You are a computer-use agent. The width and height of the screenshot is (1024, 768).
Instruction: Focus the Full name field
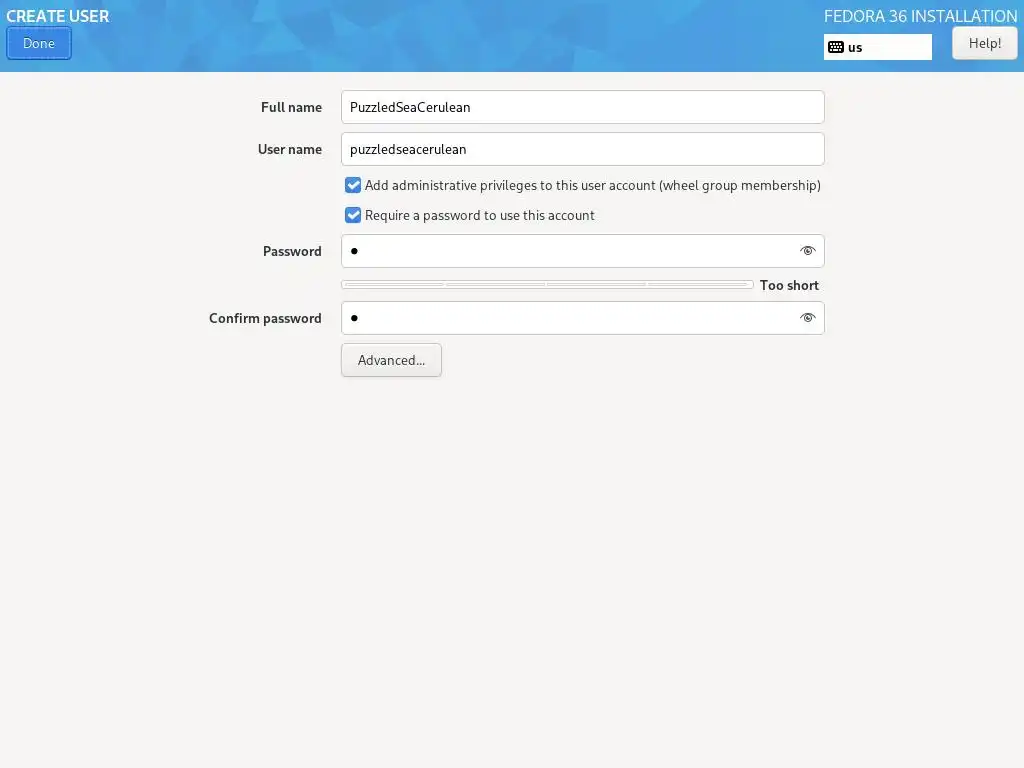click(583, 107)
